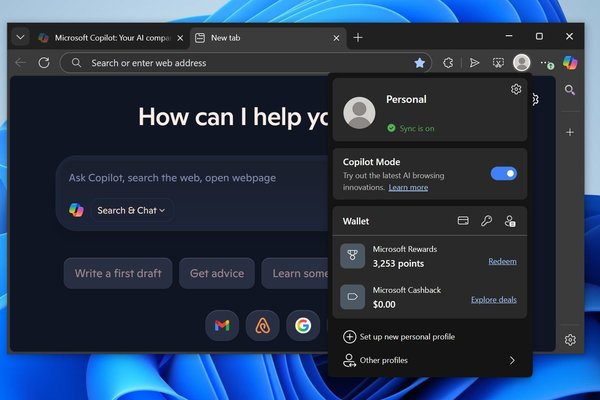Focus the Search or enter web address bar
The image size is (600, 400).
pyautogui.click(x=246, y=63)
